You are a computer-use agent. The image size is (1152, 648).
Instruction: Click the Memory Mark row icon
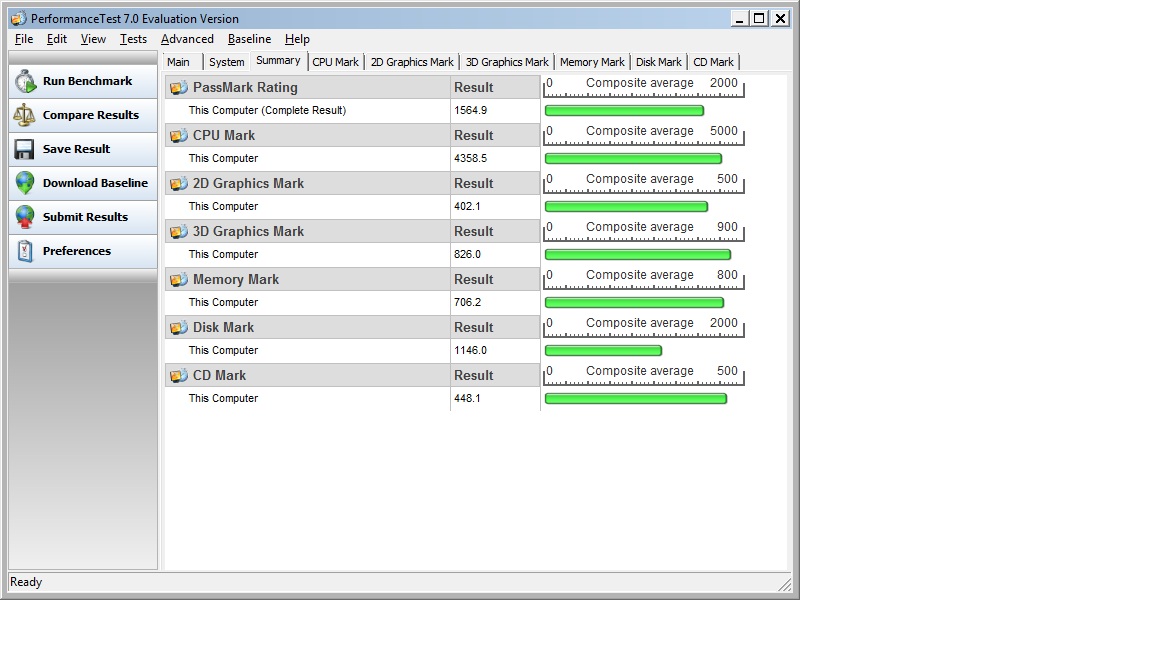(x=179, y=280)
